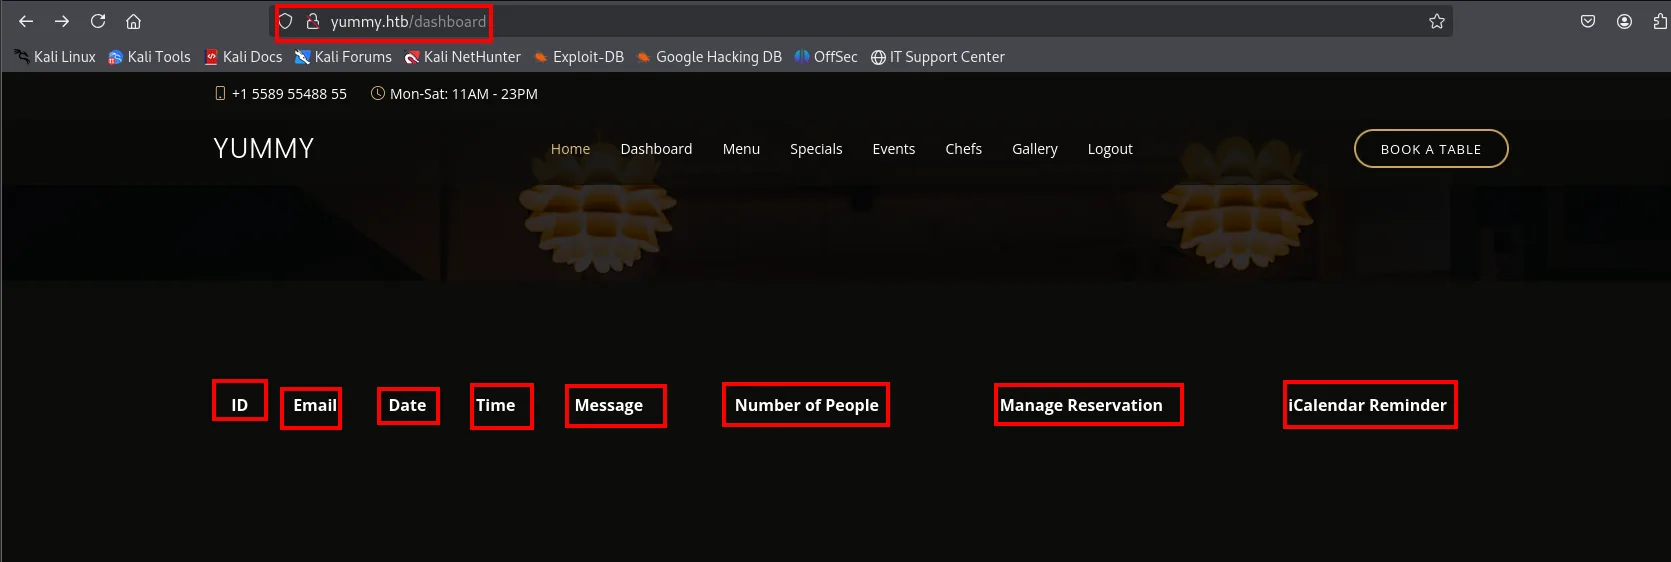The width and height of the screenshot is (1671, 562).
Task: Click the padlock site security icon
Action: (x=312, y=21)
